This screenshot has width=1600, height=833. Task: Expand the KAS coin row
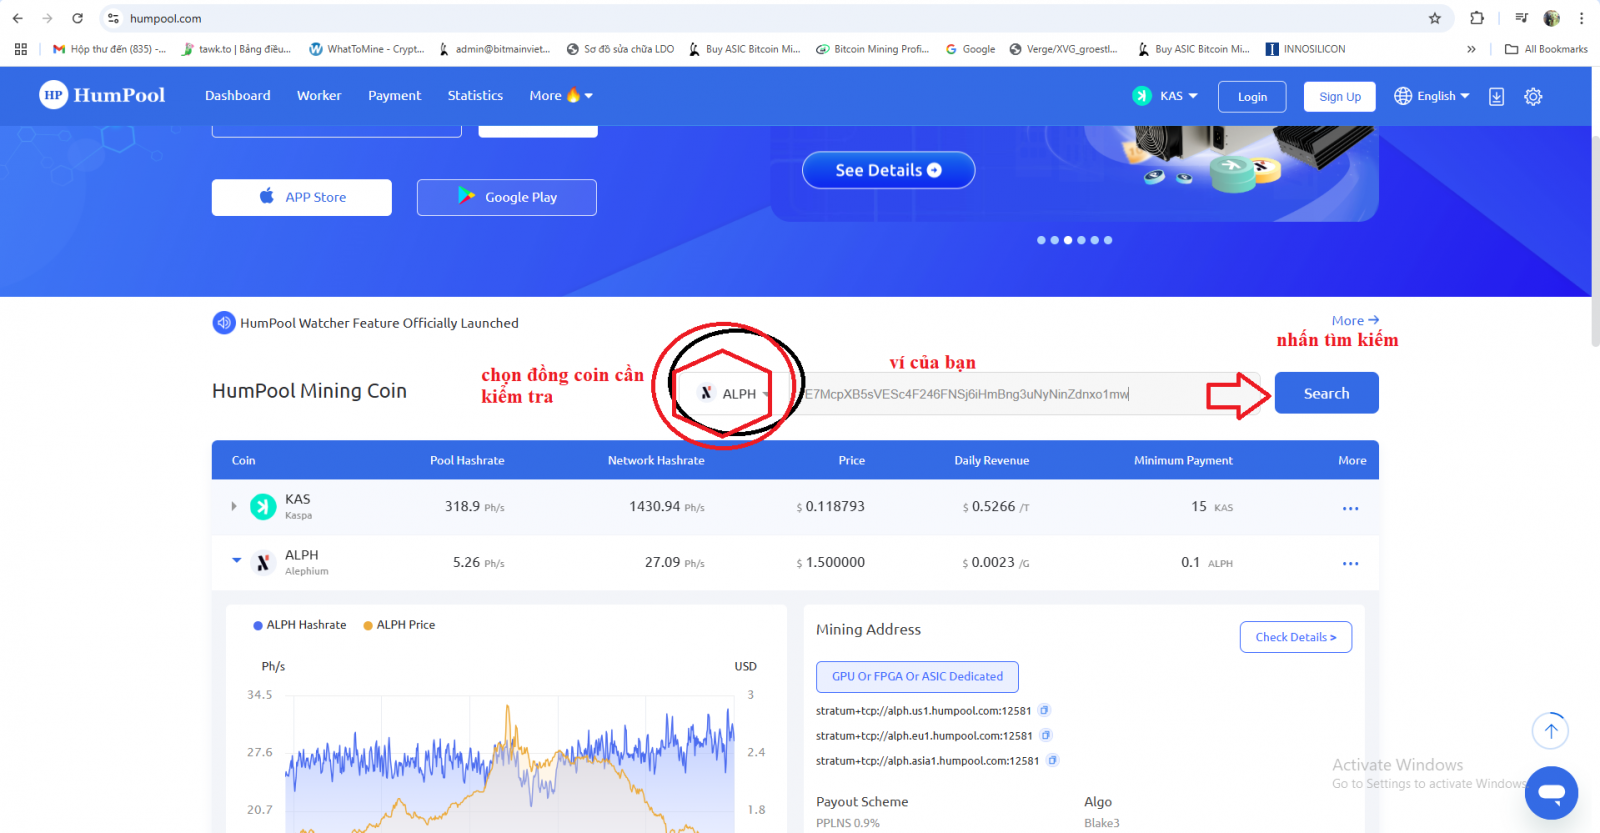234,506
